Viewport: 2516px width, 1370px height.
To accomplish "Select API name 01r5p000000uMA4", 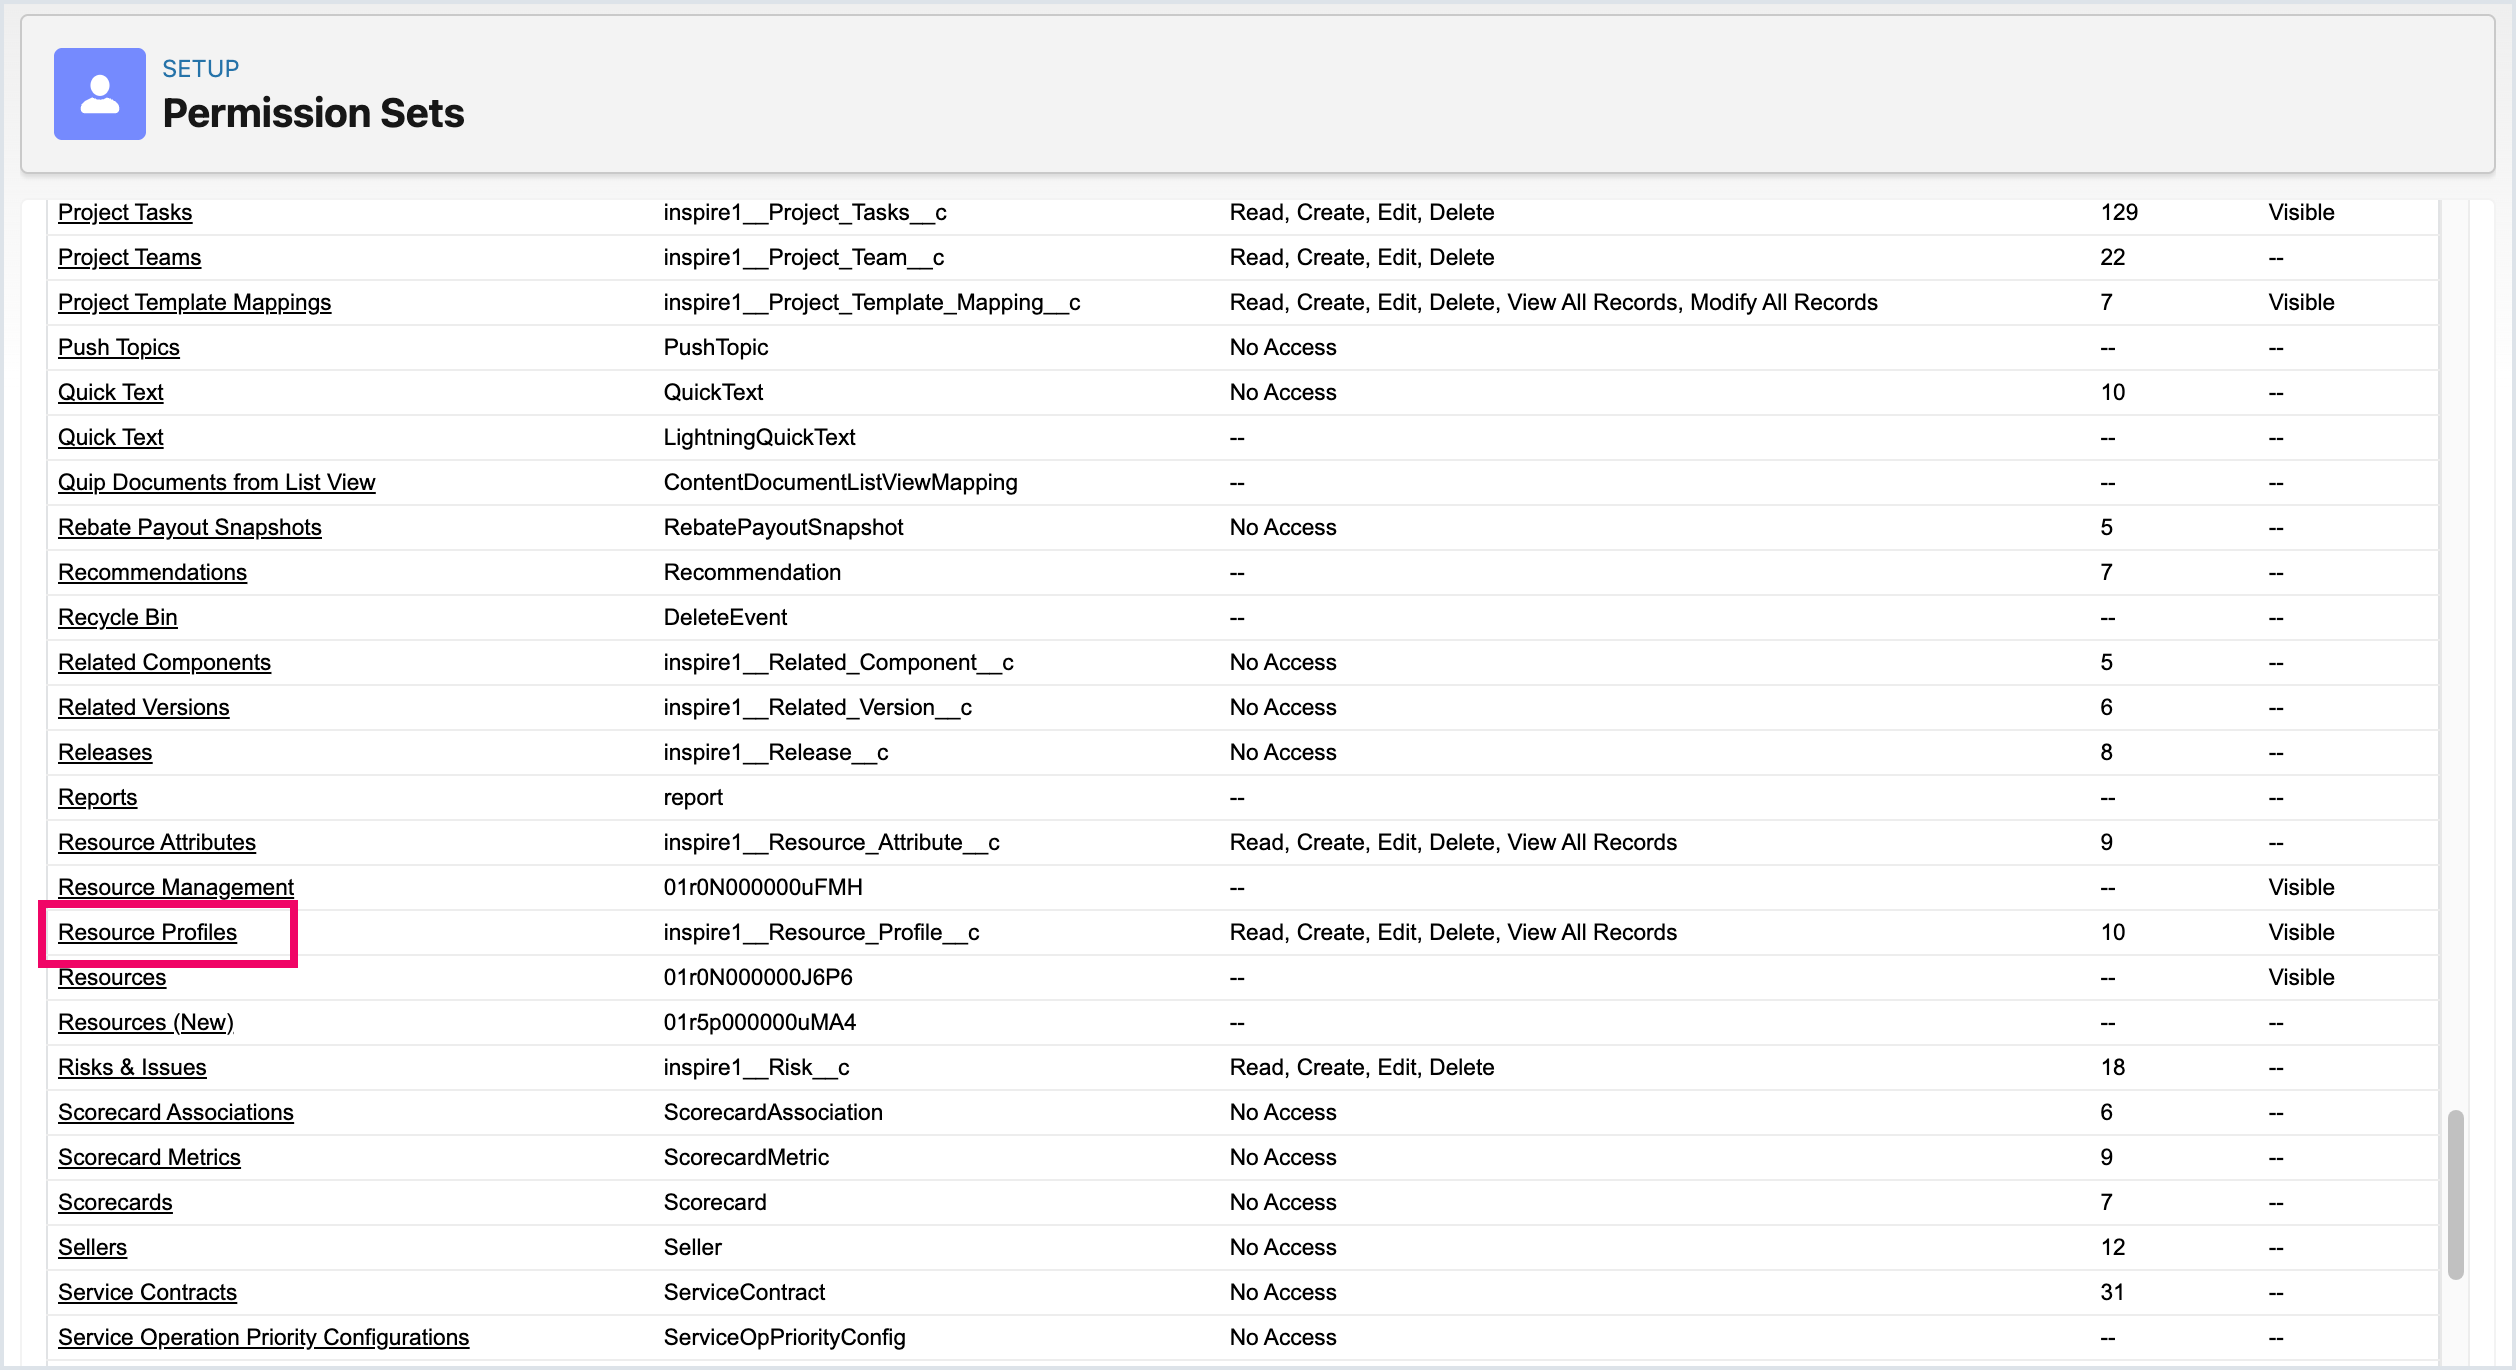I will click(759, 1022).
